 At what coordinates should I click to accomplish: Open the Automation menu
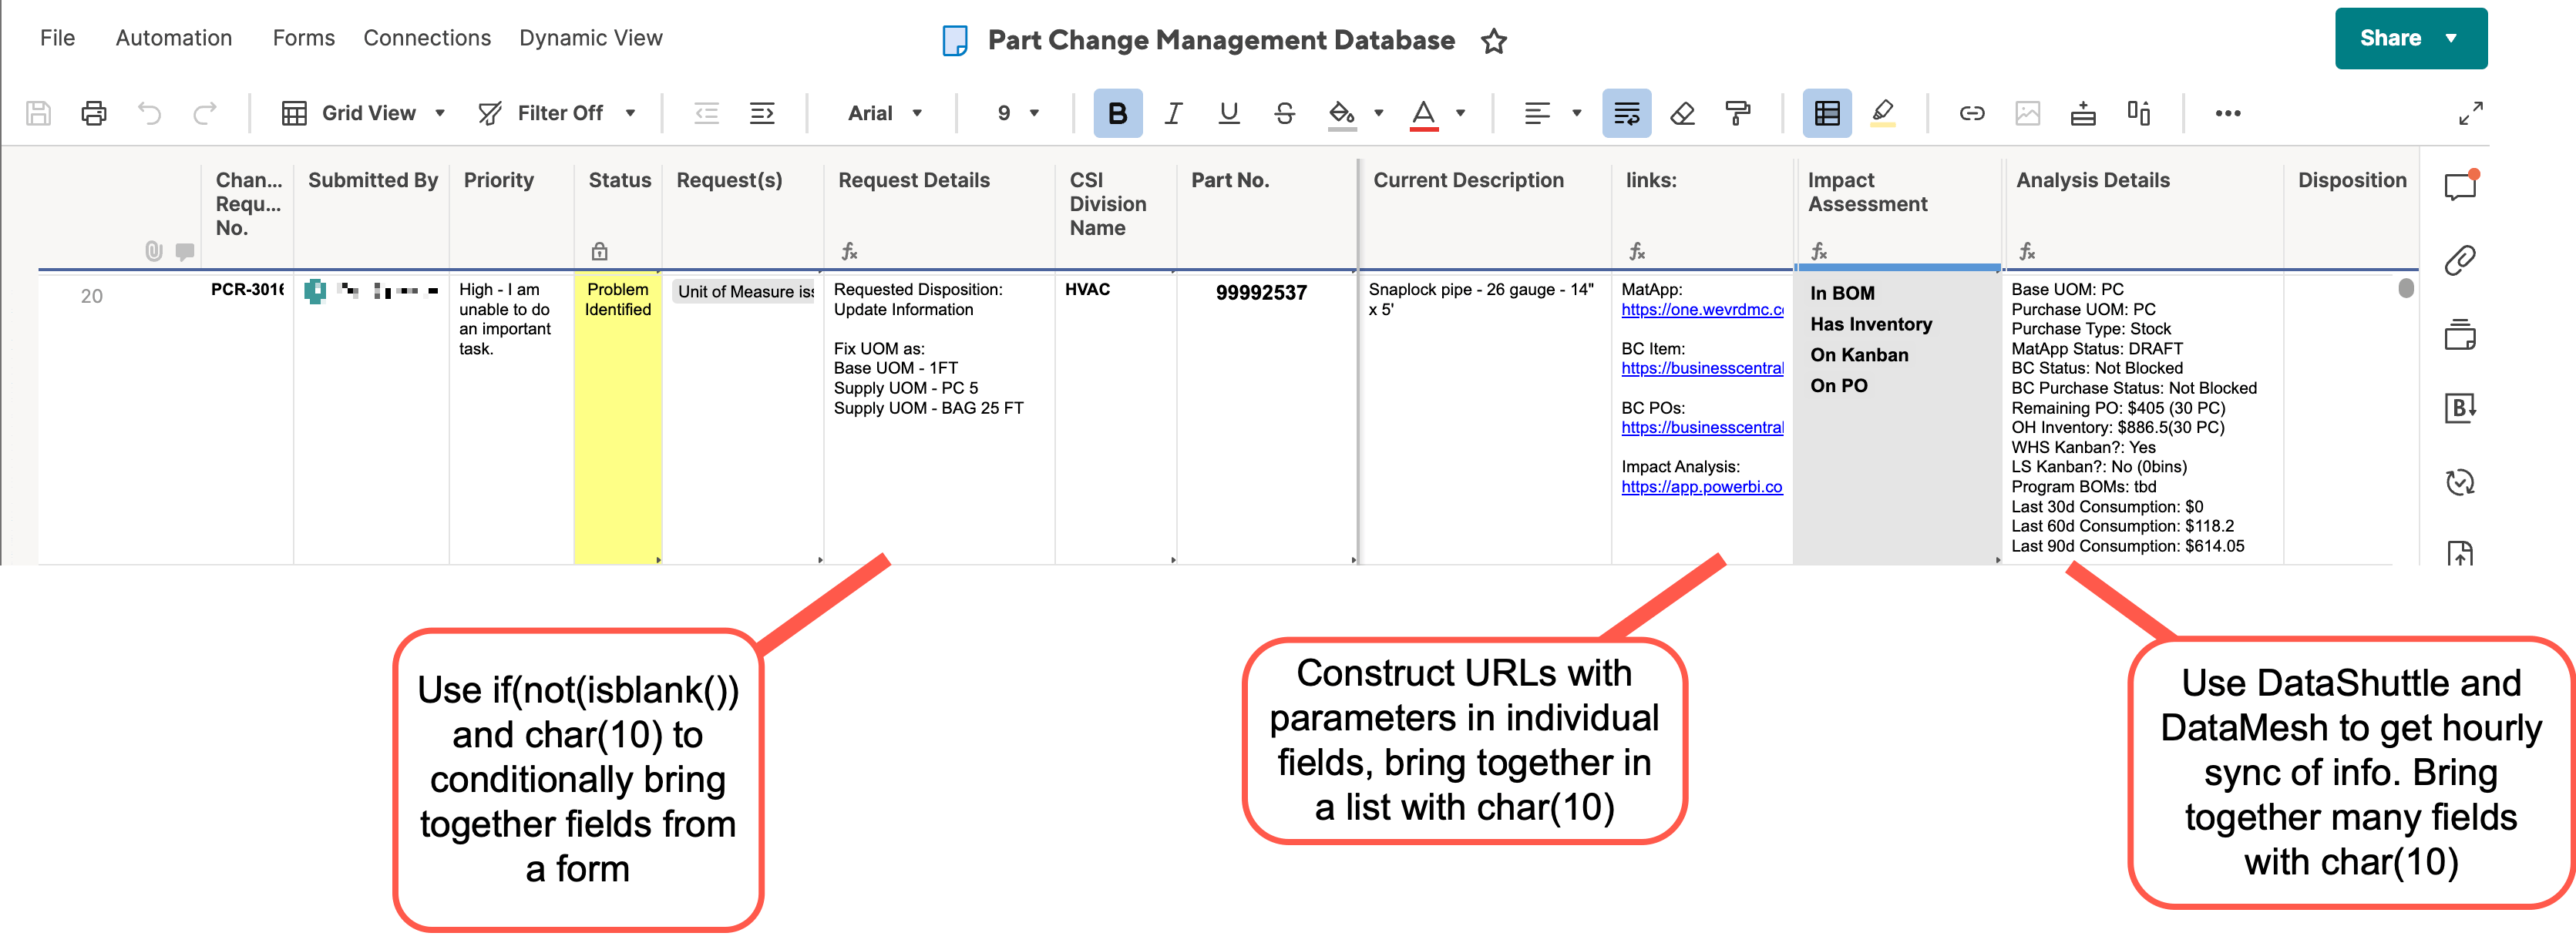(x=174, y=38)
